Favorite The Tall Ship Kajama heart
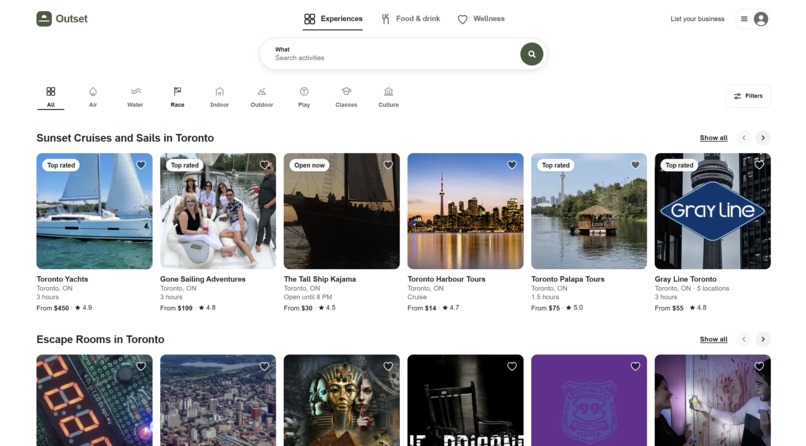 pos(388,165)
